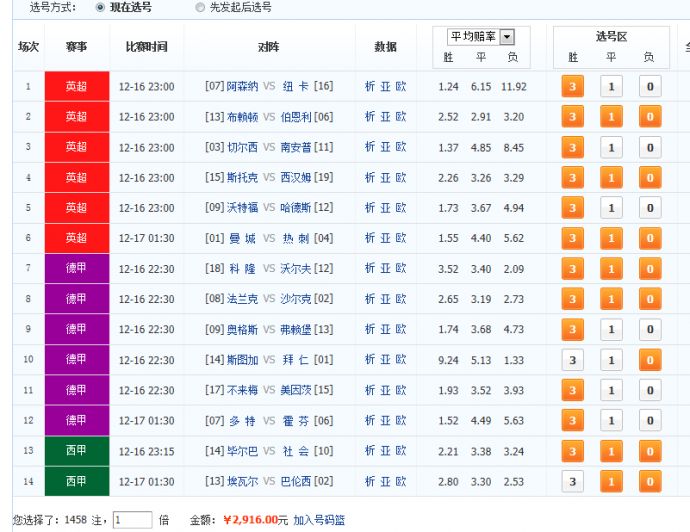Screen dimensions: 690x532
Task: Open 亚 Asian odds link for match 1
Action: coord(385,86)
